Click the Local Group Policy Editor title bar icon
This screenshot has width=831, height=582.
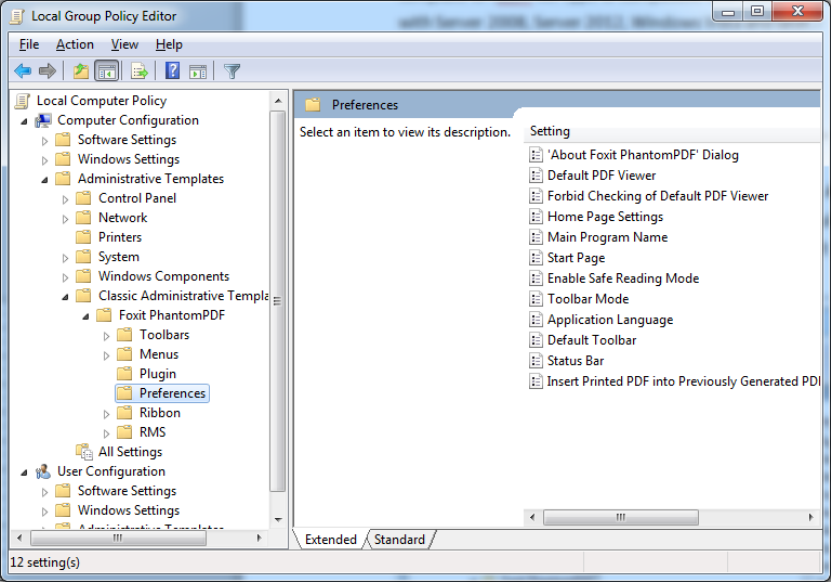coord(17,16)
